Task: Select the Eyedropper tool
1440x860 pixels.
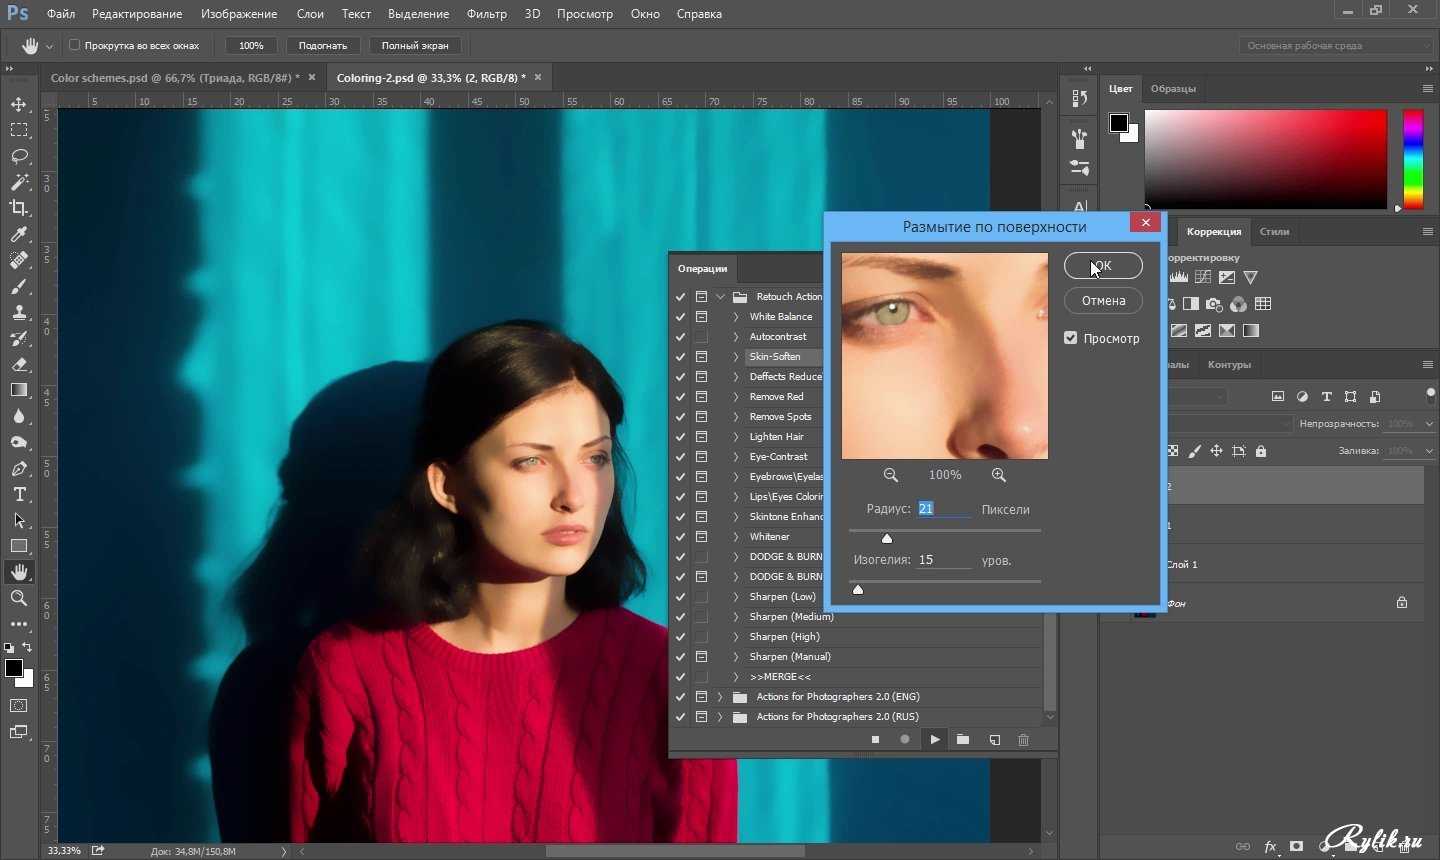Action: (19, 234)
